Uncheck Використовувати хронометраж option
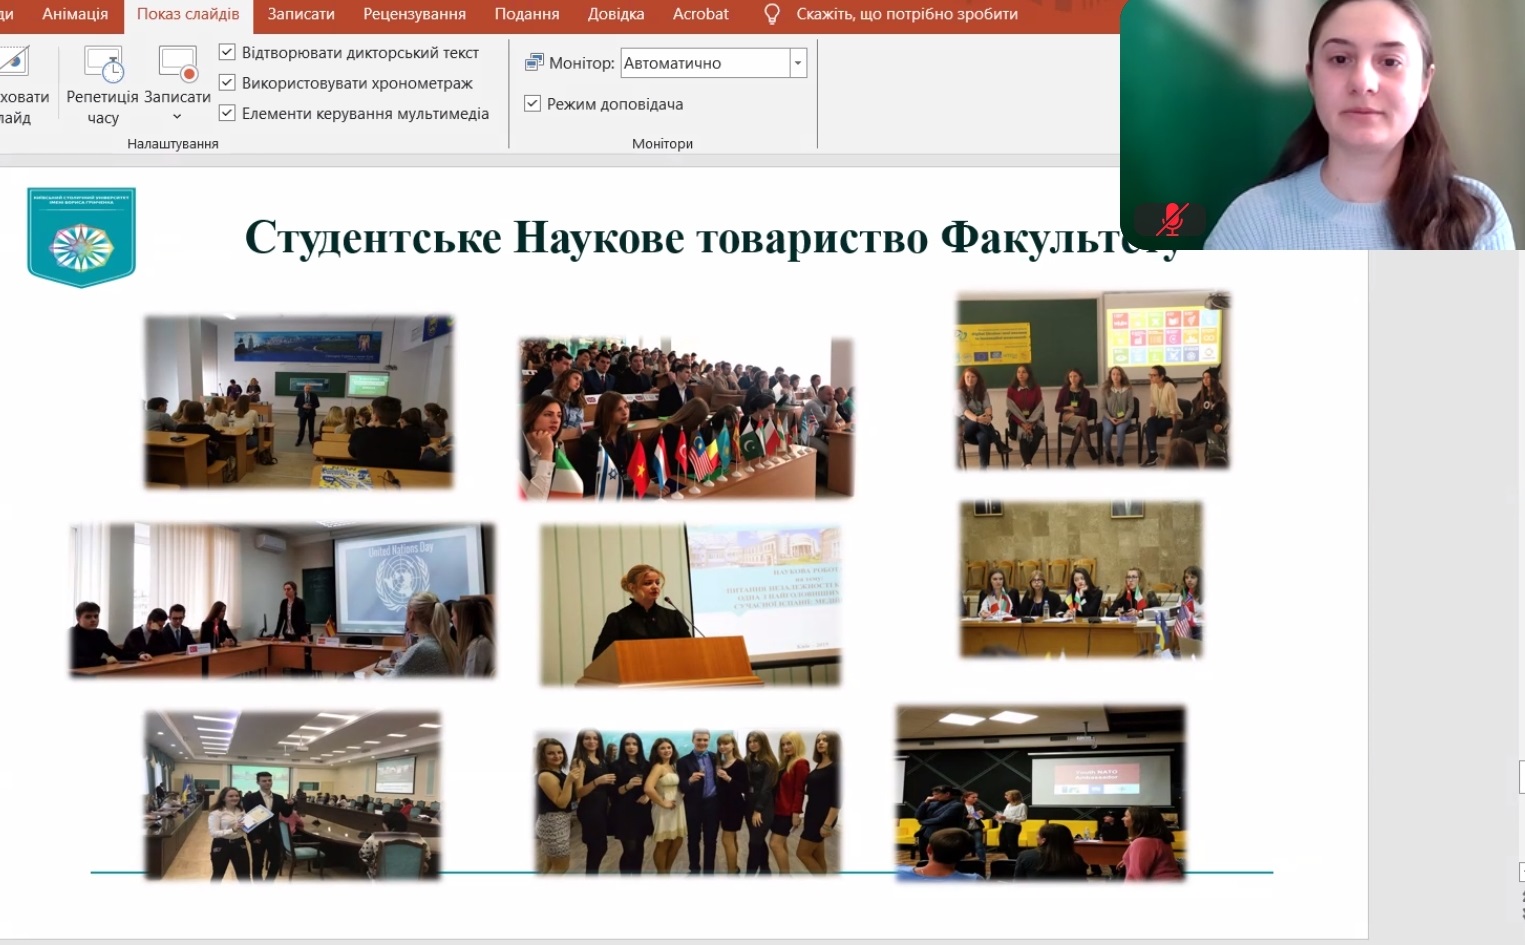The width and height of the screenshot is (1525, 945). coord(227,83)
